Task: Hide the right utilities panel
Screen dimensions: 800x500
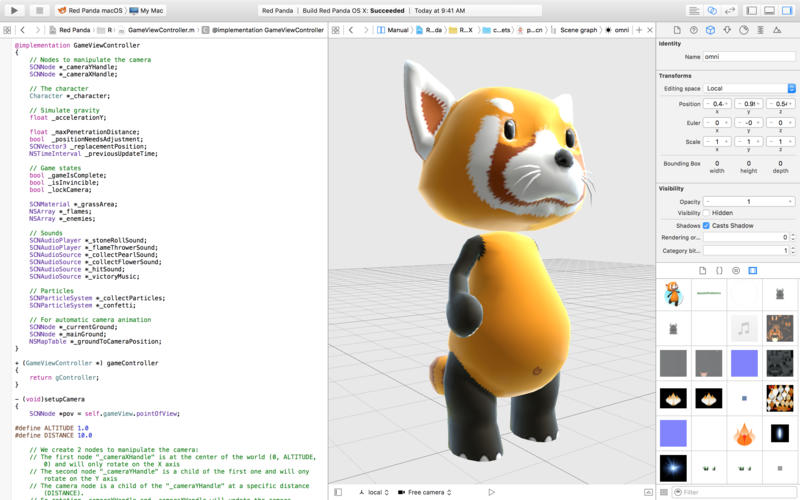Action: pos(788,10)
